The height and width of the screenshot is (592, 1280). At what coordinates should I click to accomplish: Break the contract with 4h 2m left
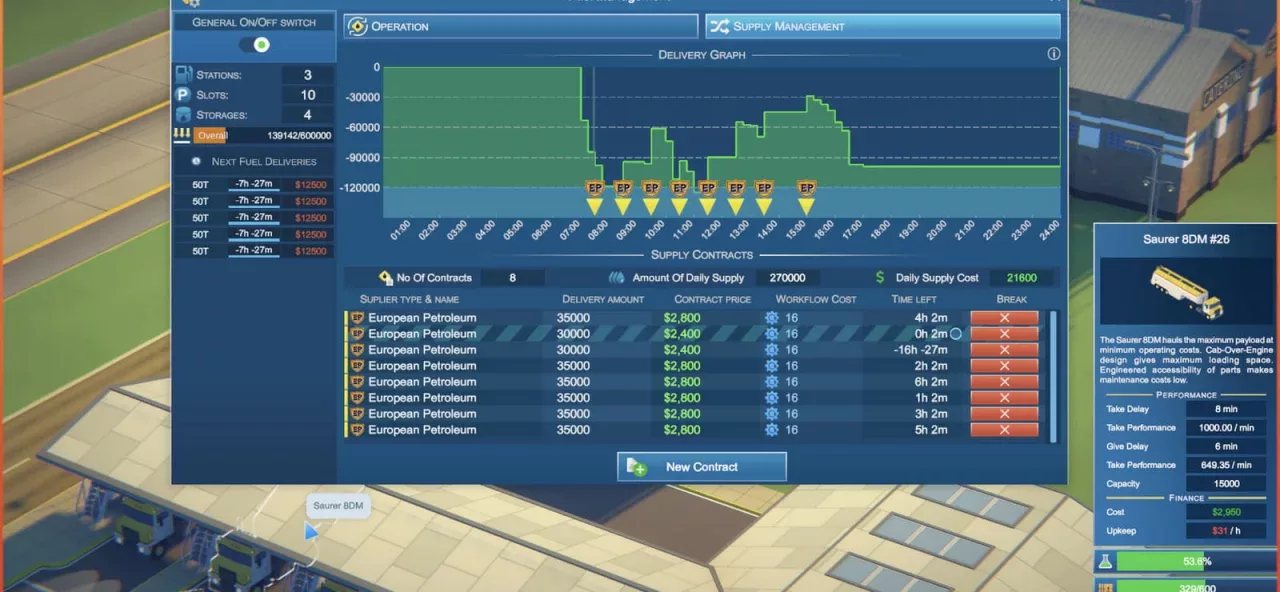[x=1004, y=318]
